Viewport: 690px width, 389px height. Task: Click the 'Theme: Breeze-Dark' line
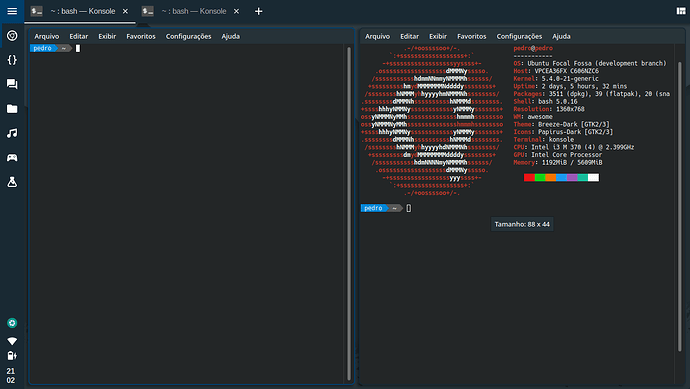[562, 125]
